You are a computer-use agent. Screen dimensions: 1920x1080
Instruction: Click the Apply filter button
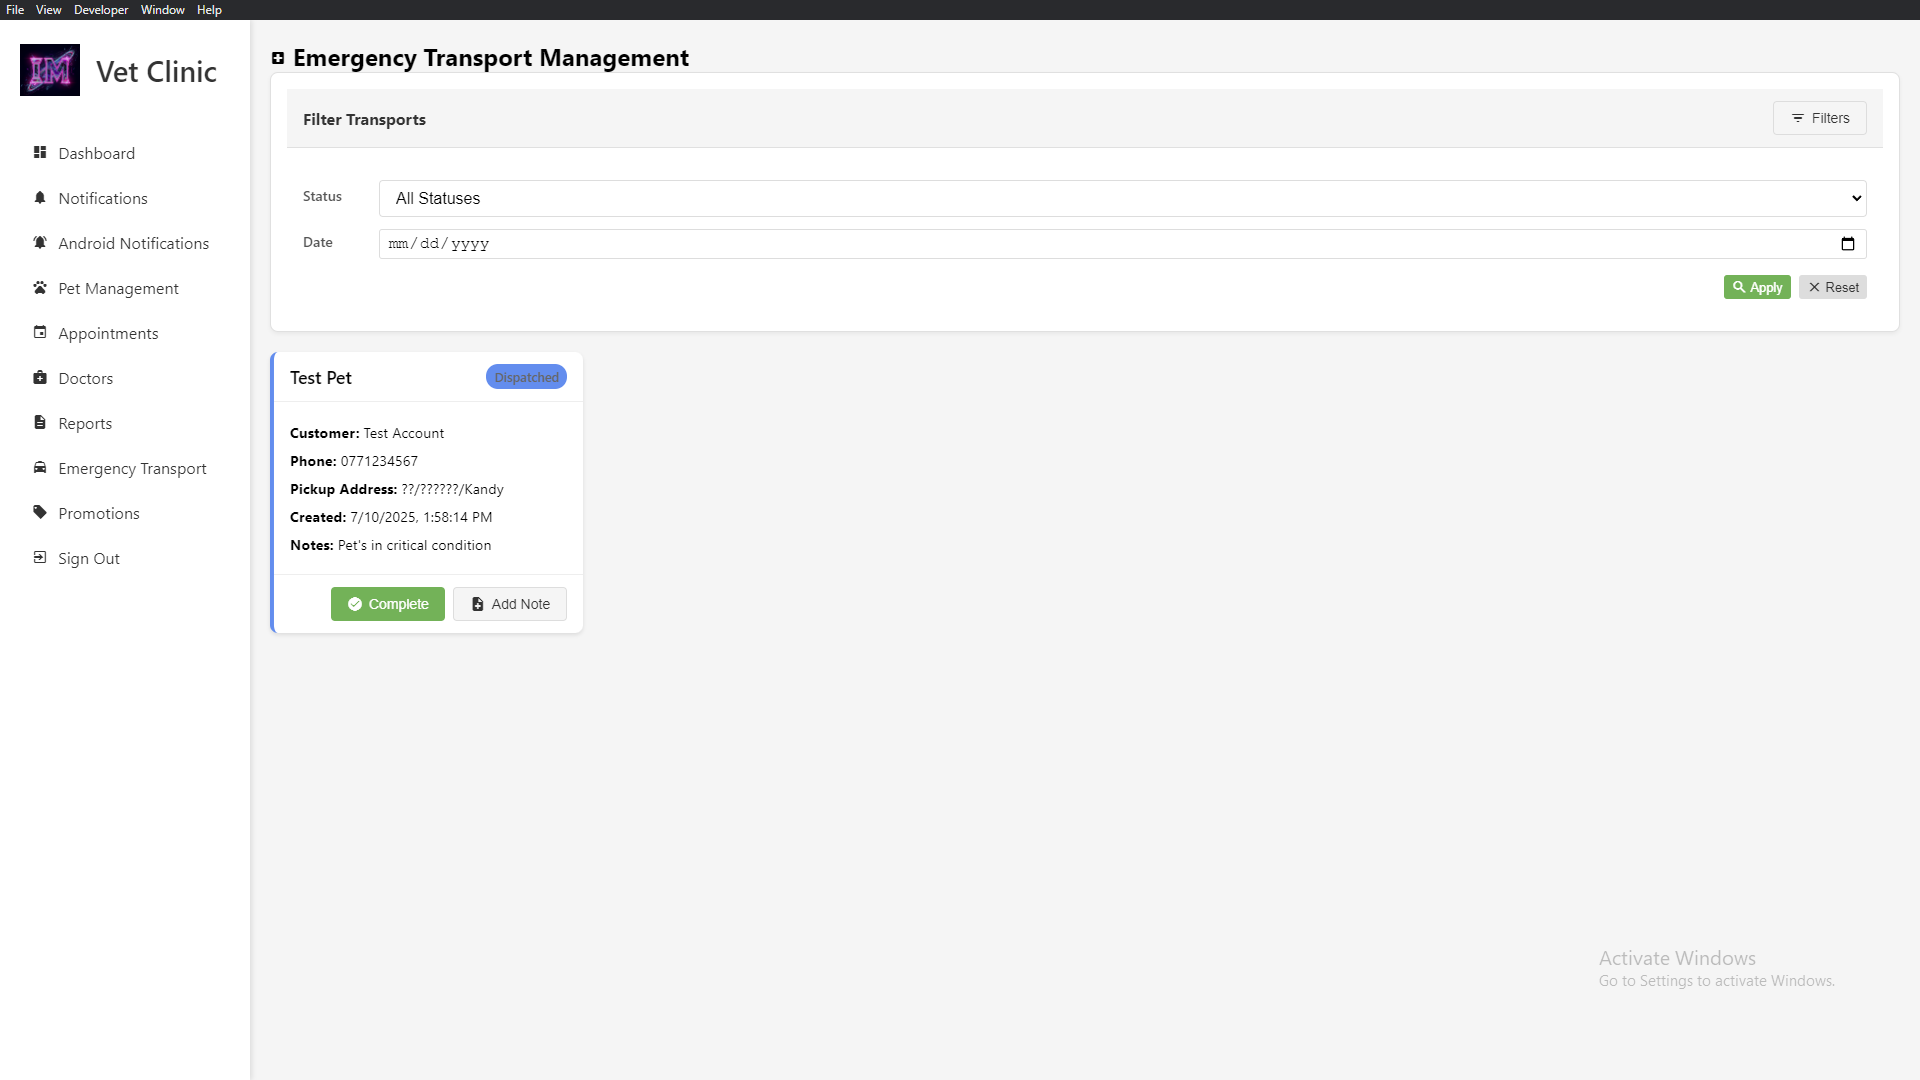pos(1757,287)
